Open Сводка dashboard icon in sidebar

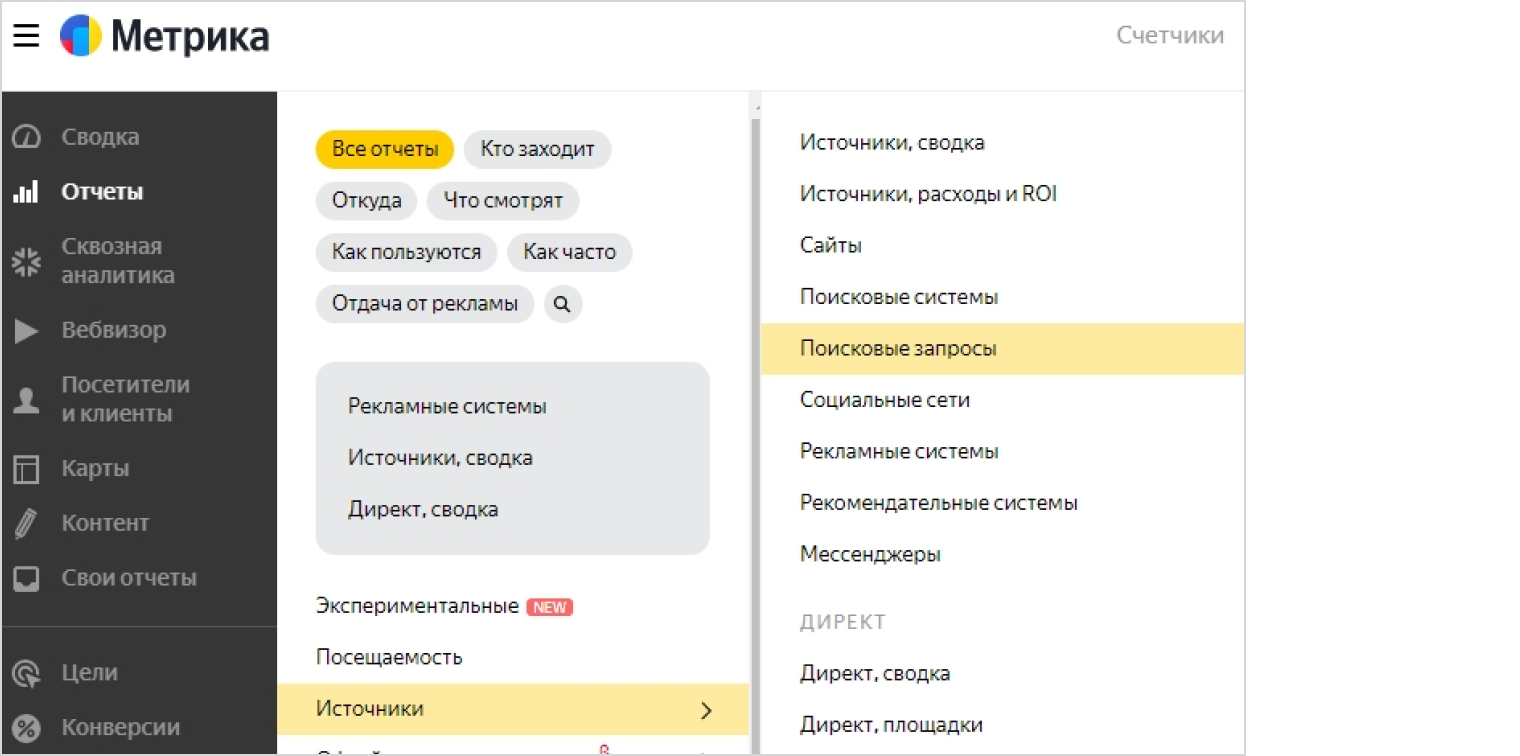tap(26, 137)
